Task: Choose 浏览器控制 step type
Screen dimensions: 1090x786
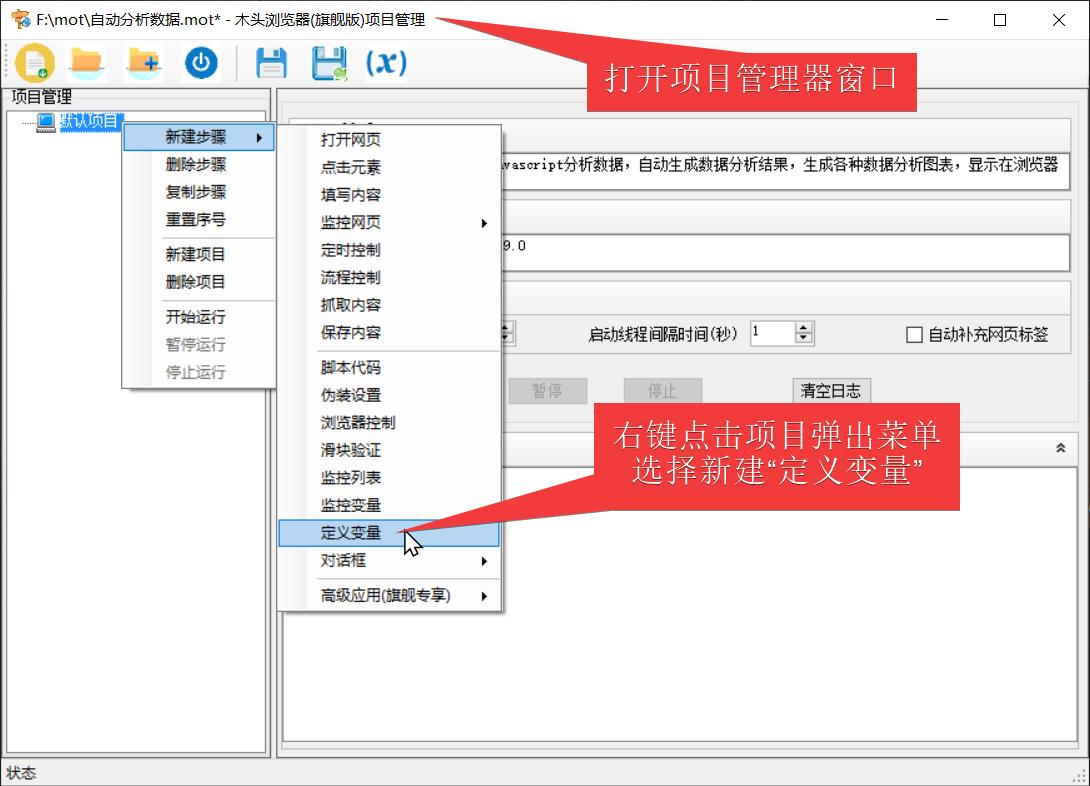Action: tap(389, 423)
